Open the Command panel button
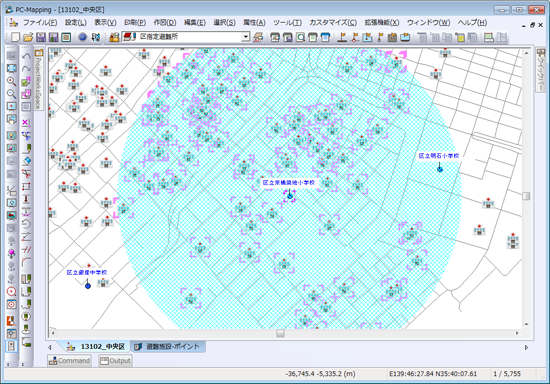The height and width of the screenshot is (384, 550). tap(69, 361)
